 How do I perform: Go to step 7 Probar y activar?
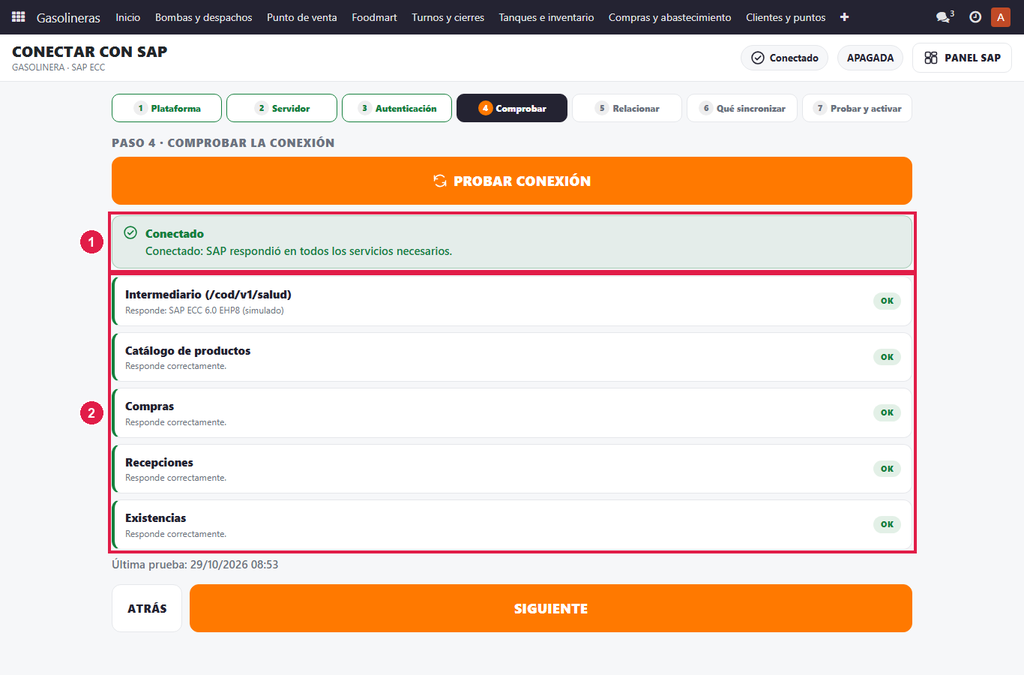tap(857, 108)
